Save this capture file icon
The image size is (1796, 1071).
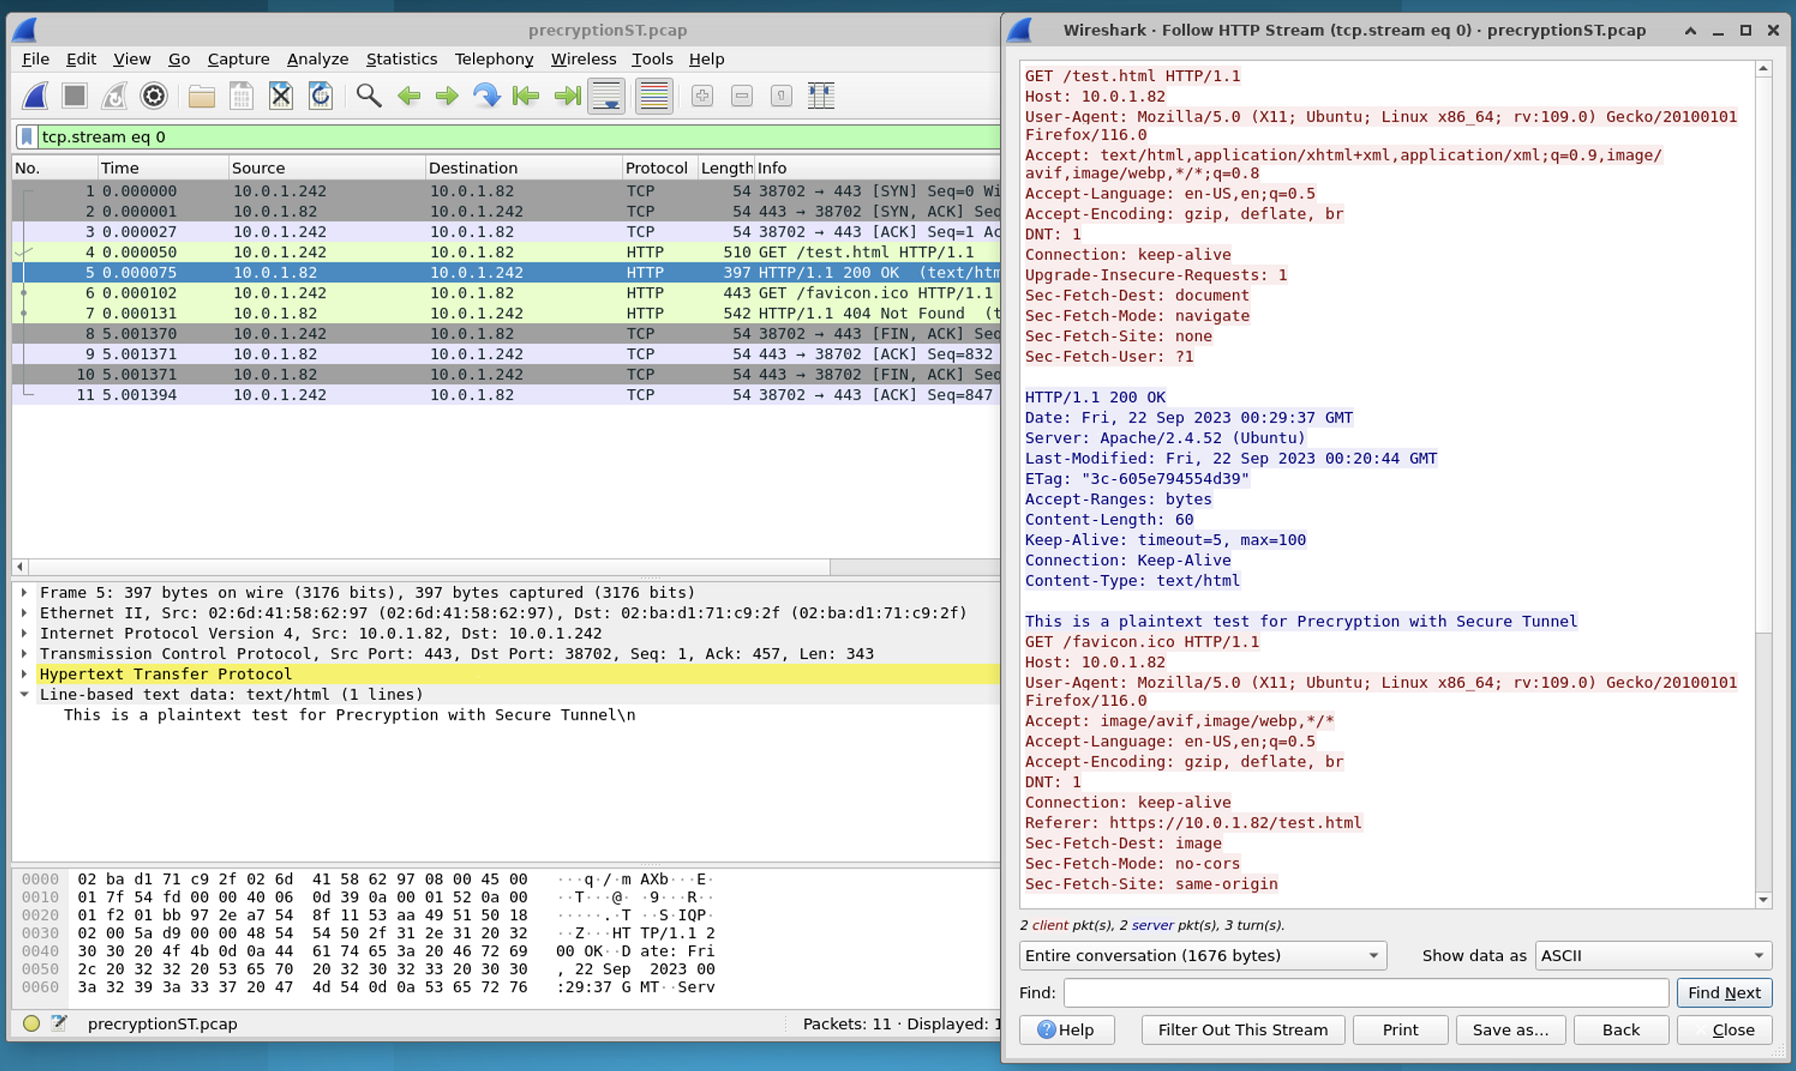241,96
